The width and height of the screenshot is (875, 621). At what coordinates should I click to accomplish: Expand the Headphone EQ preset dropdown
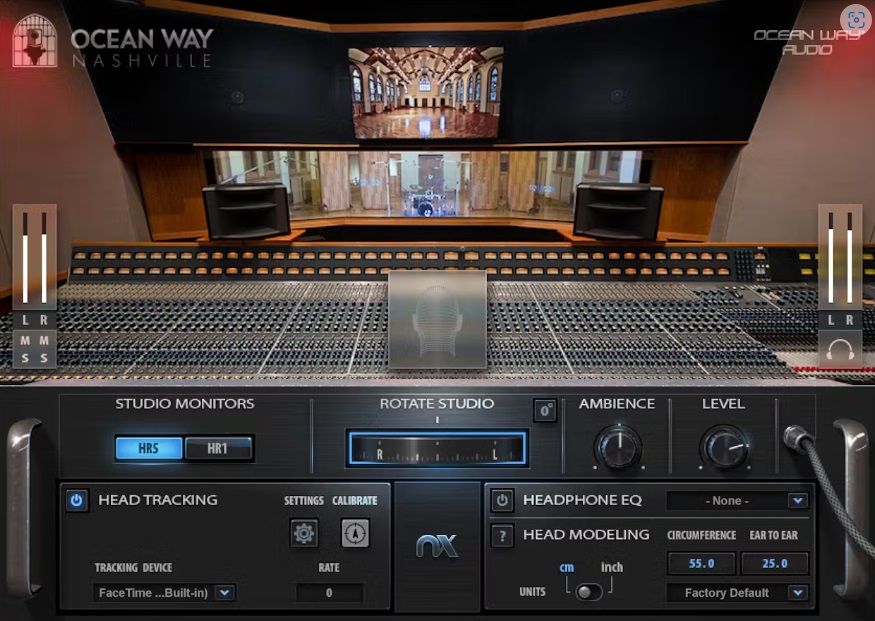click(x=737, y=500)
